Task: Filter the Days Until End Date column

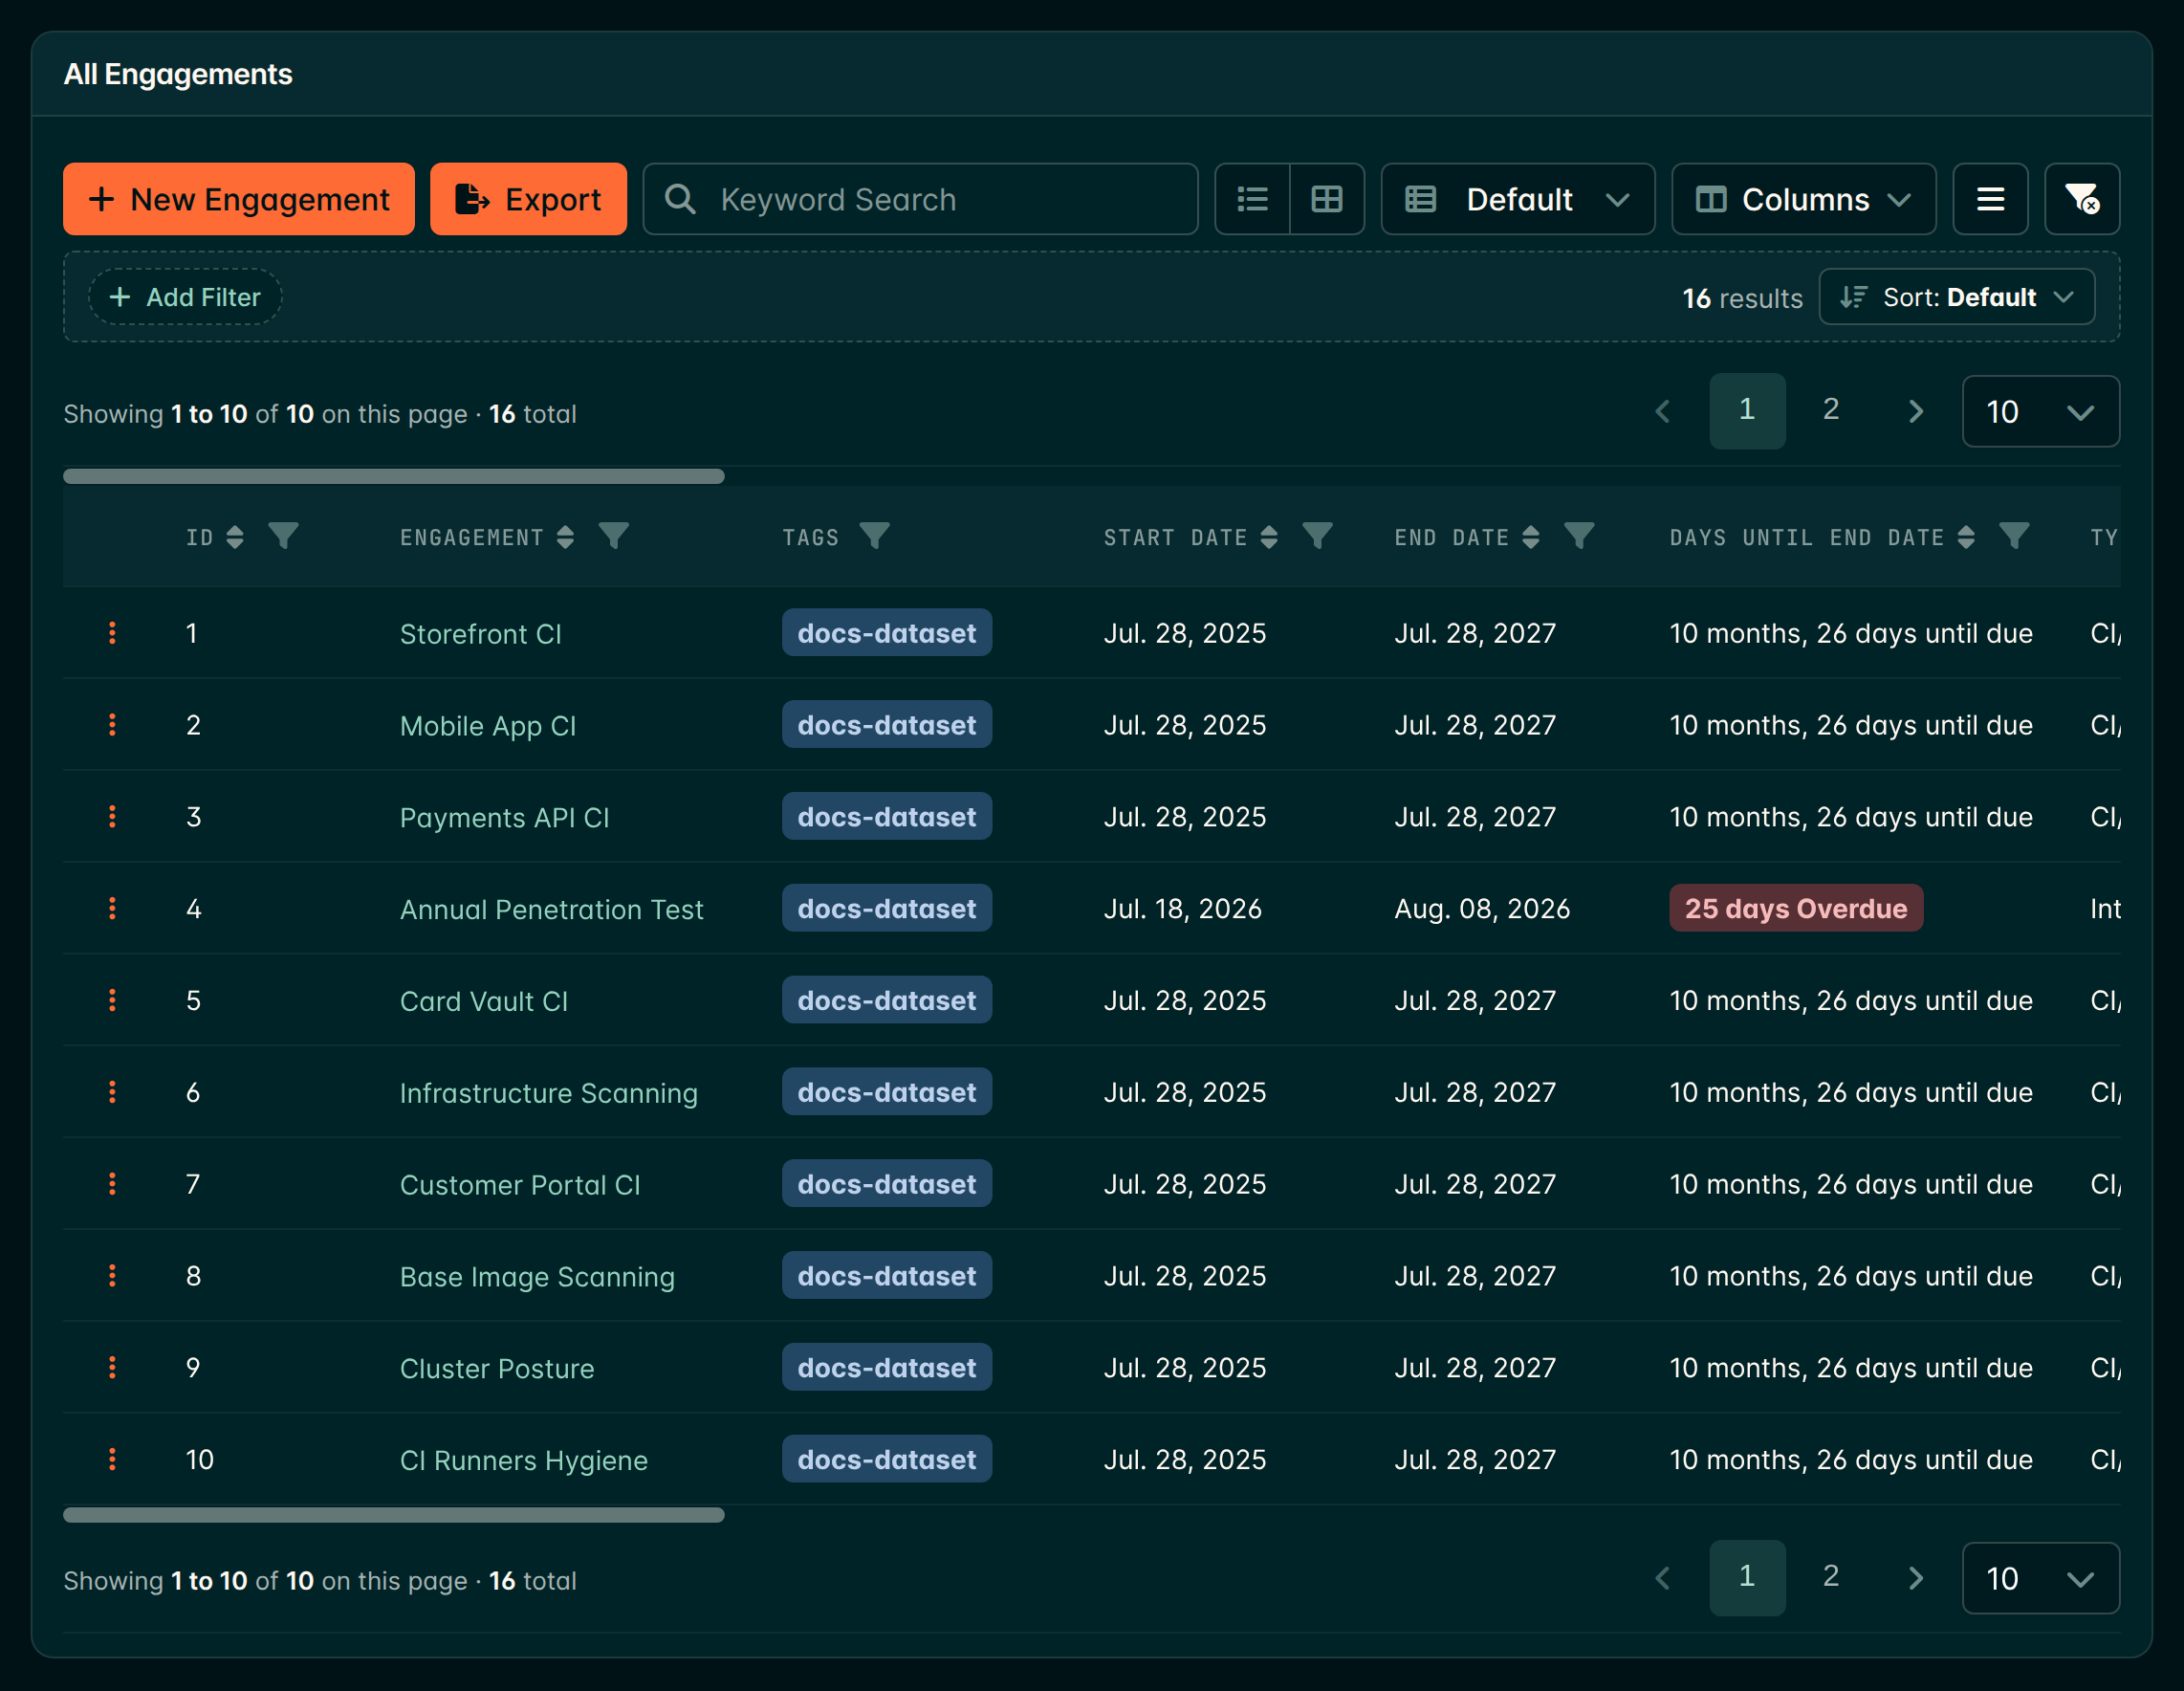Action: pos(2014,537)
